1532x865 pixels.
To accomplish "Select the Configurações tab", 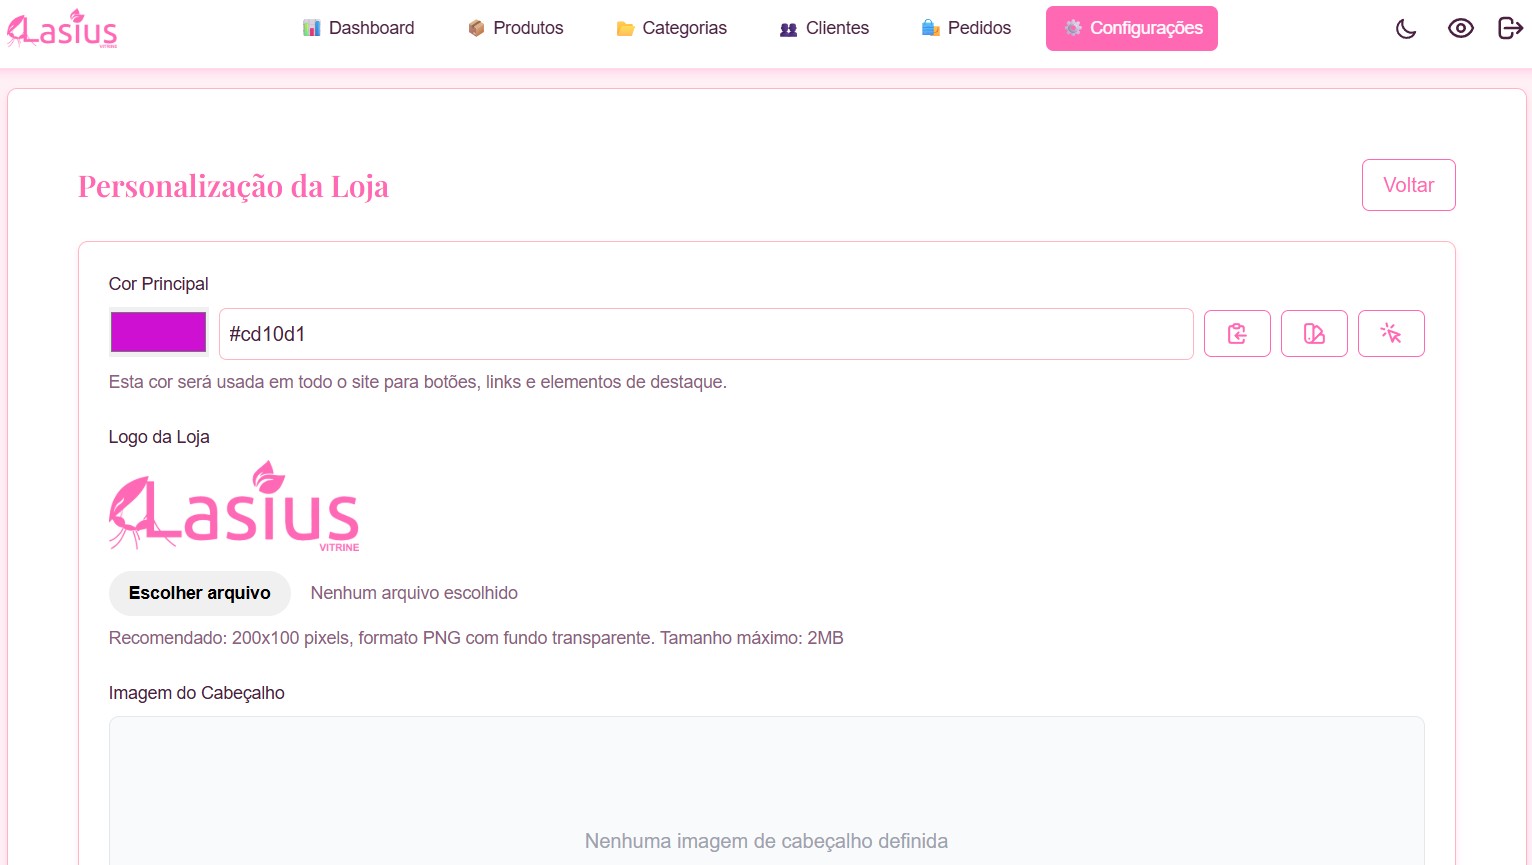I will [x=1132, y=28].
